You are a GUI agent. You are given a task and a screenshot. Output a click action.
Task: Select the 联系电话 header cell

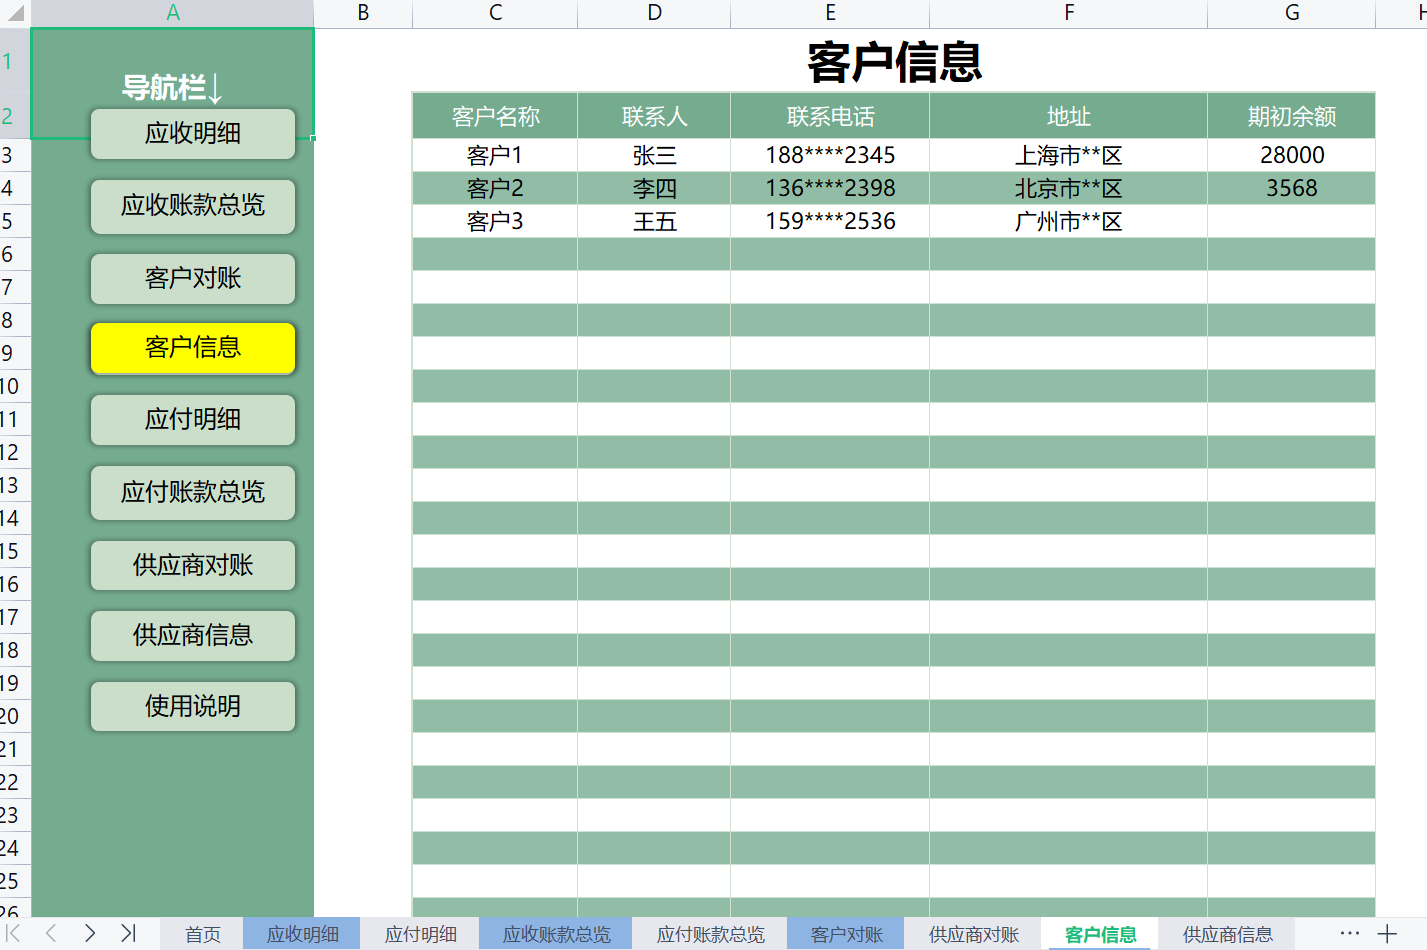pyautogui.click(x=830, y=116)
